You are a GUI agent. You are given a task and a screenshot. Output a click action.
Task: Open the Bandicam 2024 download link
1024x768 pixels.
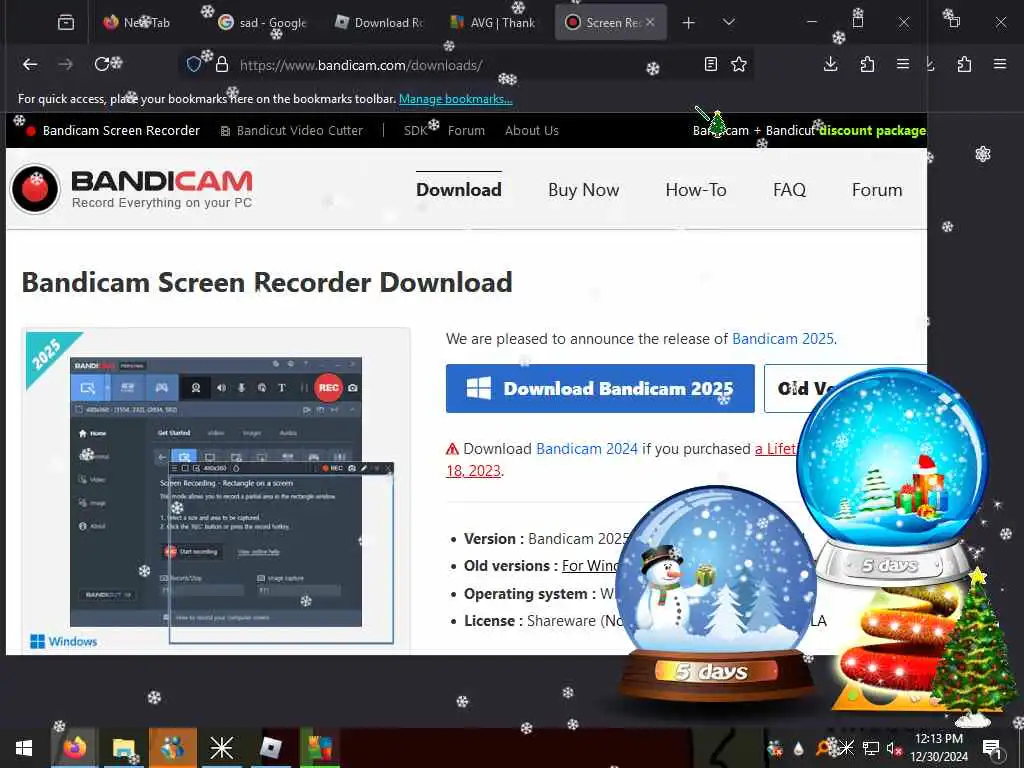pyautogui.click(x=586, y=449)
